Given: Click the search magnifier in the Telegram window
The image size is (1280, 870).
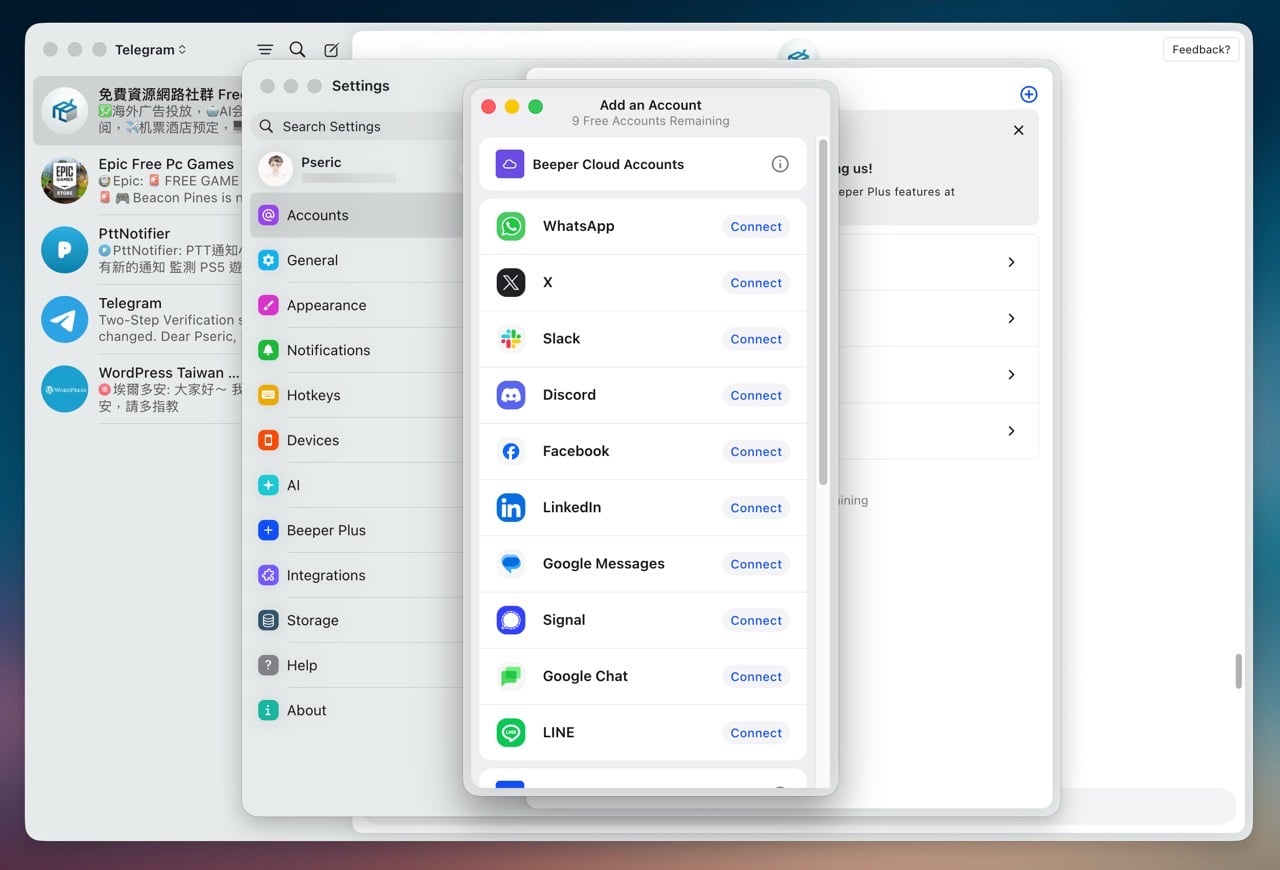Looking at the screenshot, I should point(297,49).
